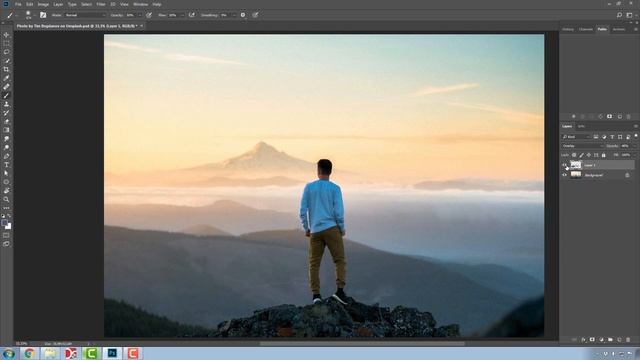Viewport: 640px width, 360px height.
Task: Select the Gradient tool
Action: 6,130
